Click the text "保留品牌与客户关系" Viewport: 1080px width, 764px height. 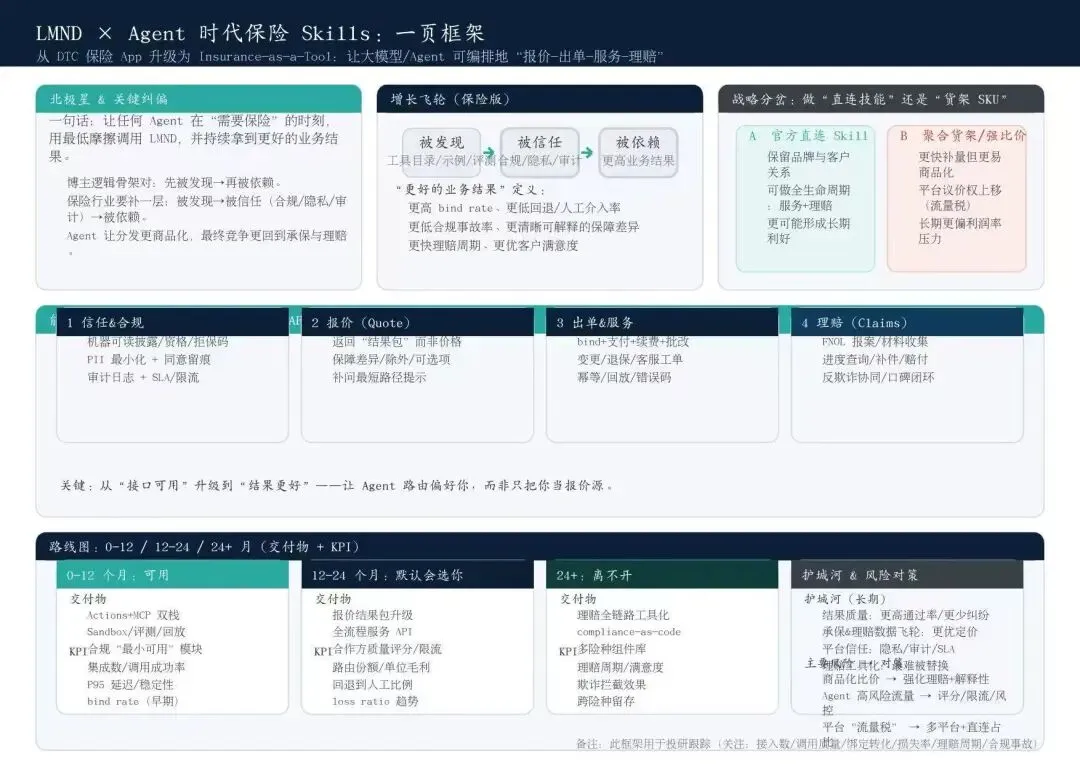808,165
